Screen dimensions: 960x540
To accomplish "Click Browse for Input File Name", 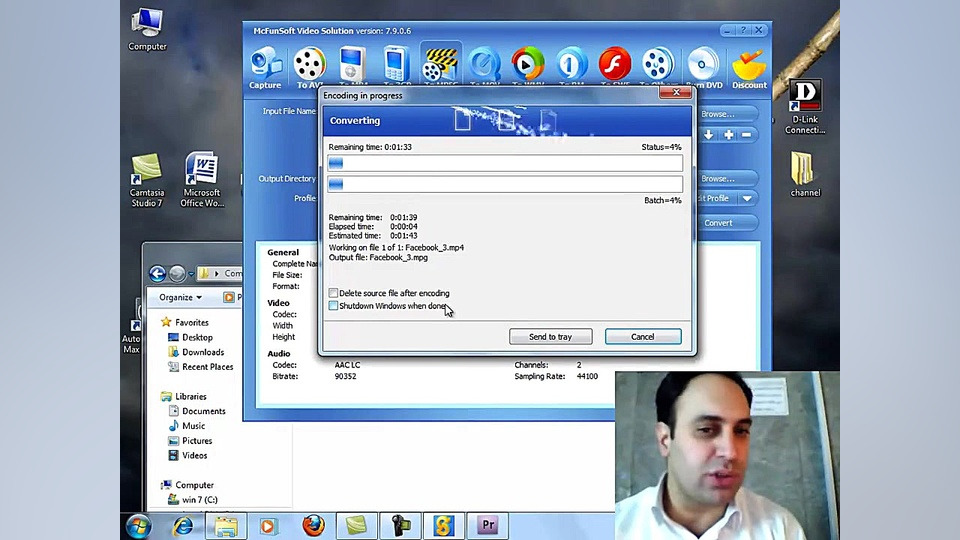I will coord(726,114).
